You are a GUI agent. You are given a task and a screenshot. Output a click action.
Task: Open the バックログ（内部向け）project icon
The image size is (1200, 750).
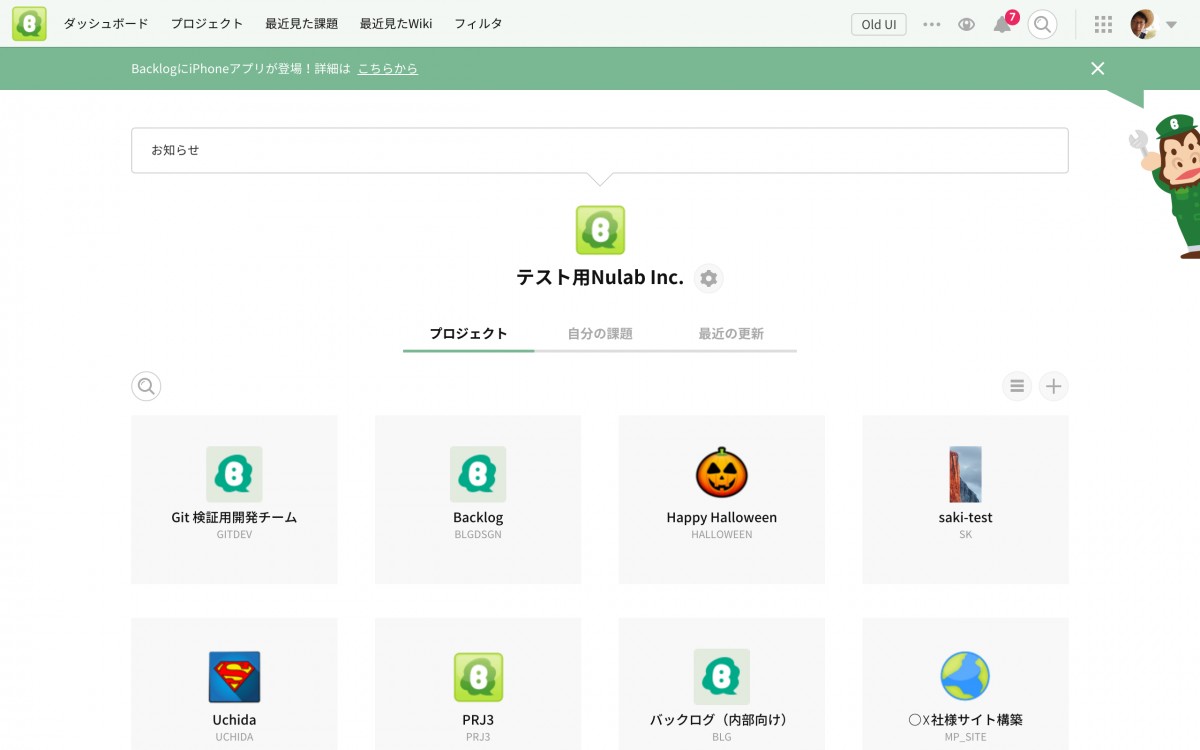click(x=722, y=677)
